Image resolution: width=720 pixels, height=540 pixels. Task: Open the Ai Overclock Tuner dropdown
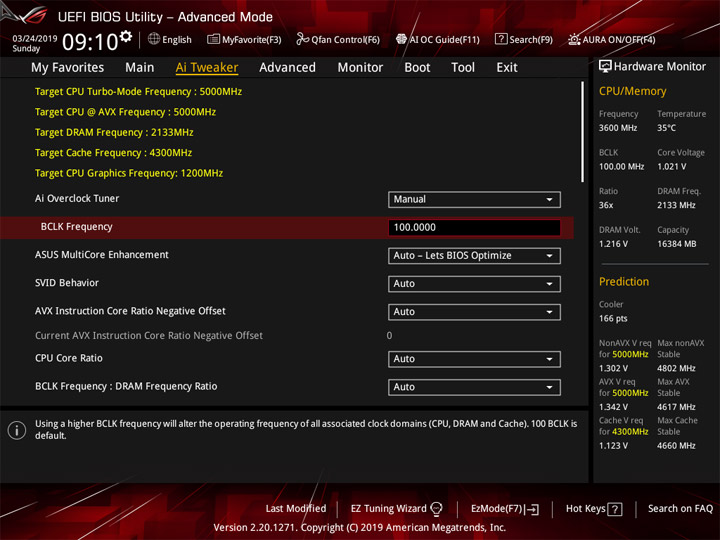coord(474,199)
